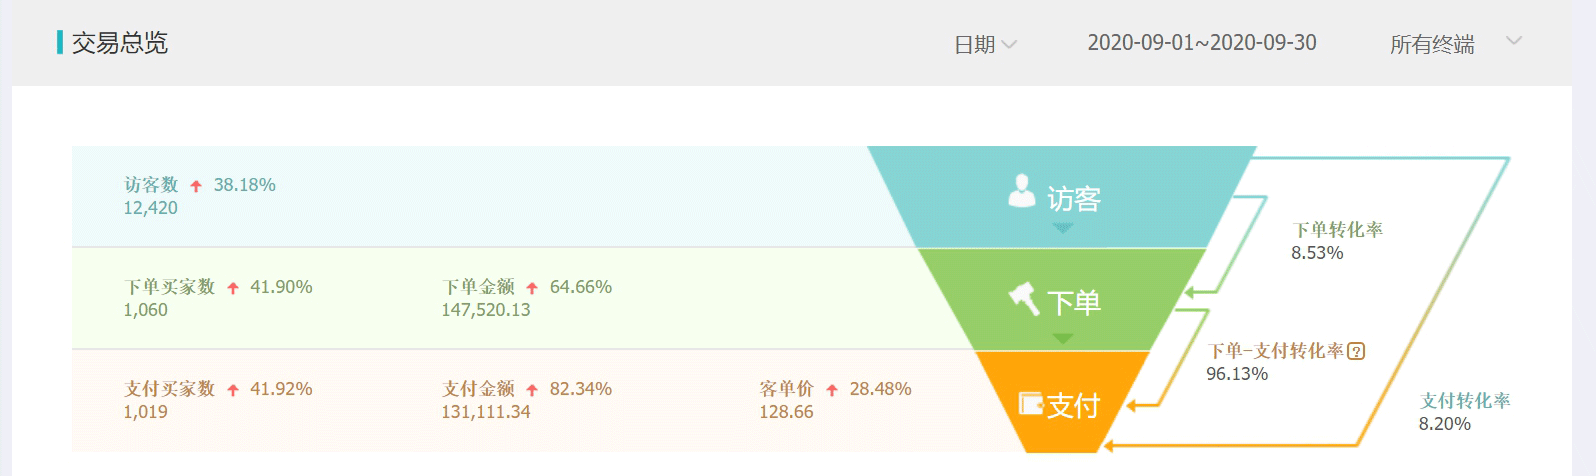Click red up arrow next to 客单价
Image resolution: width=1596 pixels, height=476 pixels.
click(x=832, y=390)
